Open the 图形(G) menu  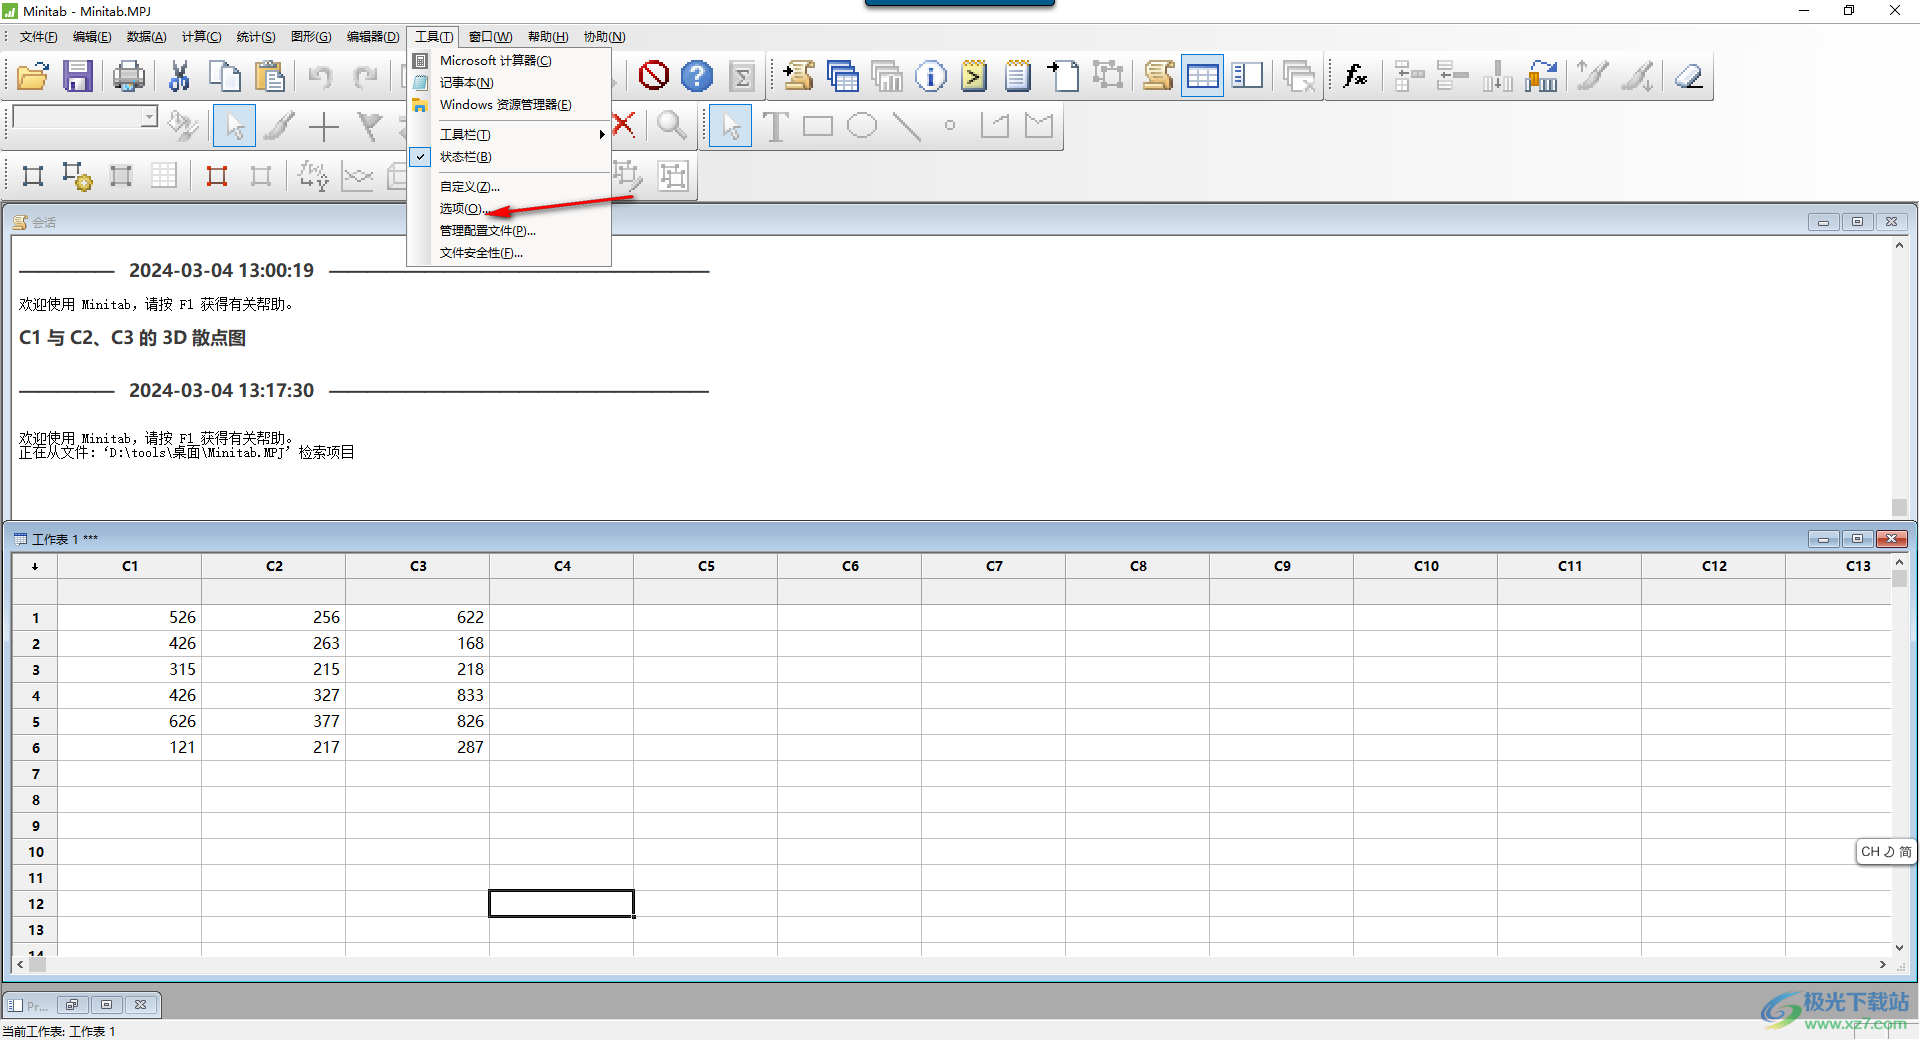pos(311,37)
